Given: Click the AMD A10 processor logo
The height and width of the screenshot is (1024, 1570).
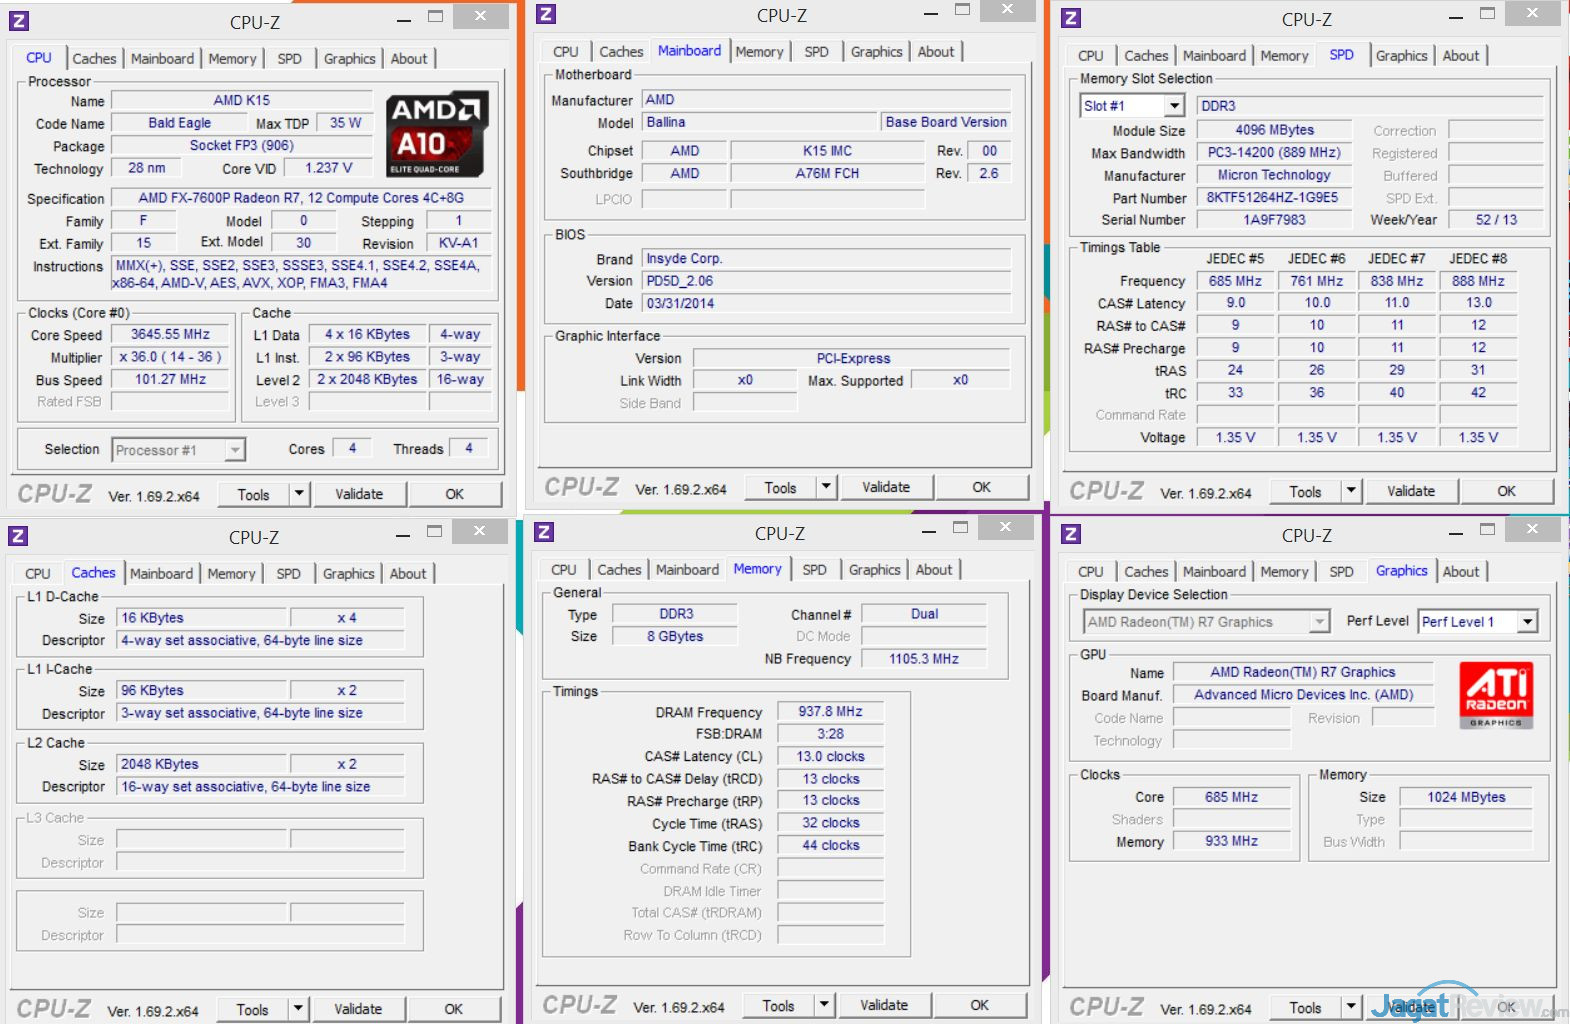Looking at the screenshot, I should pos(436,134).
